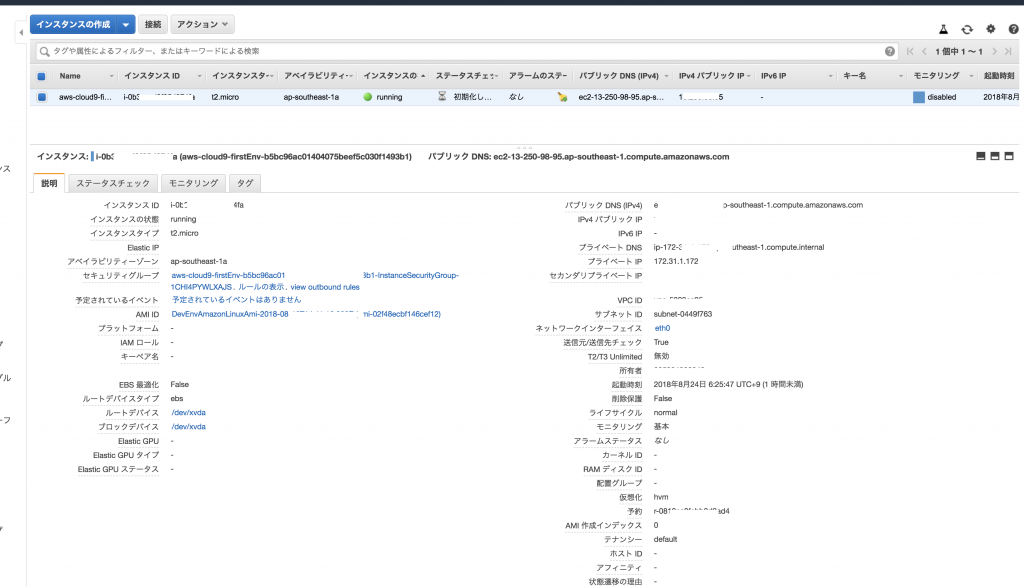Maximize the details pane layout
The image size is (1024, 587).
point(1009,156)
